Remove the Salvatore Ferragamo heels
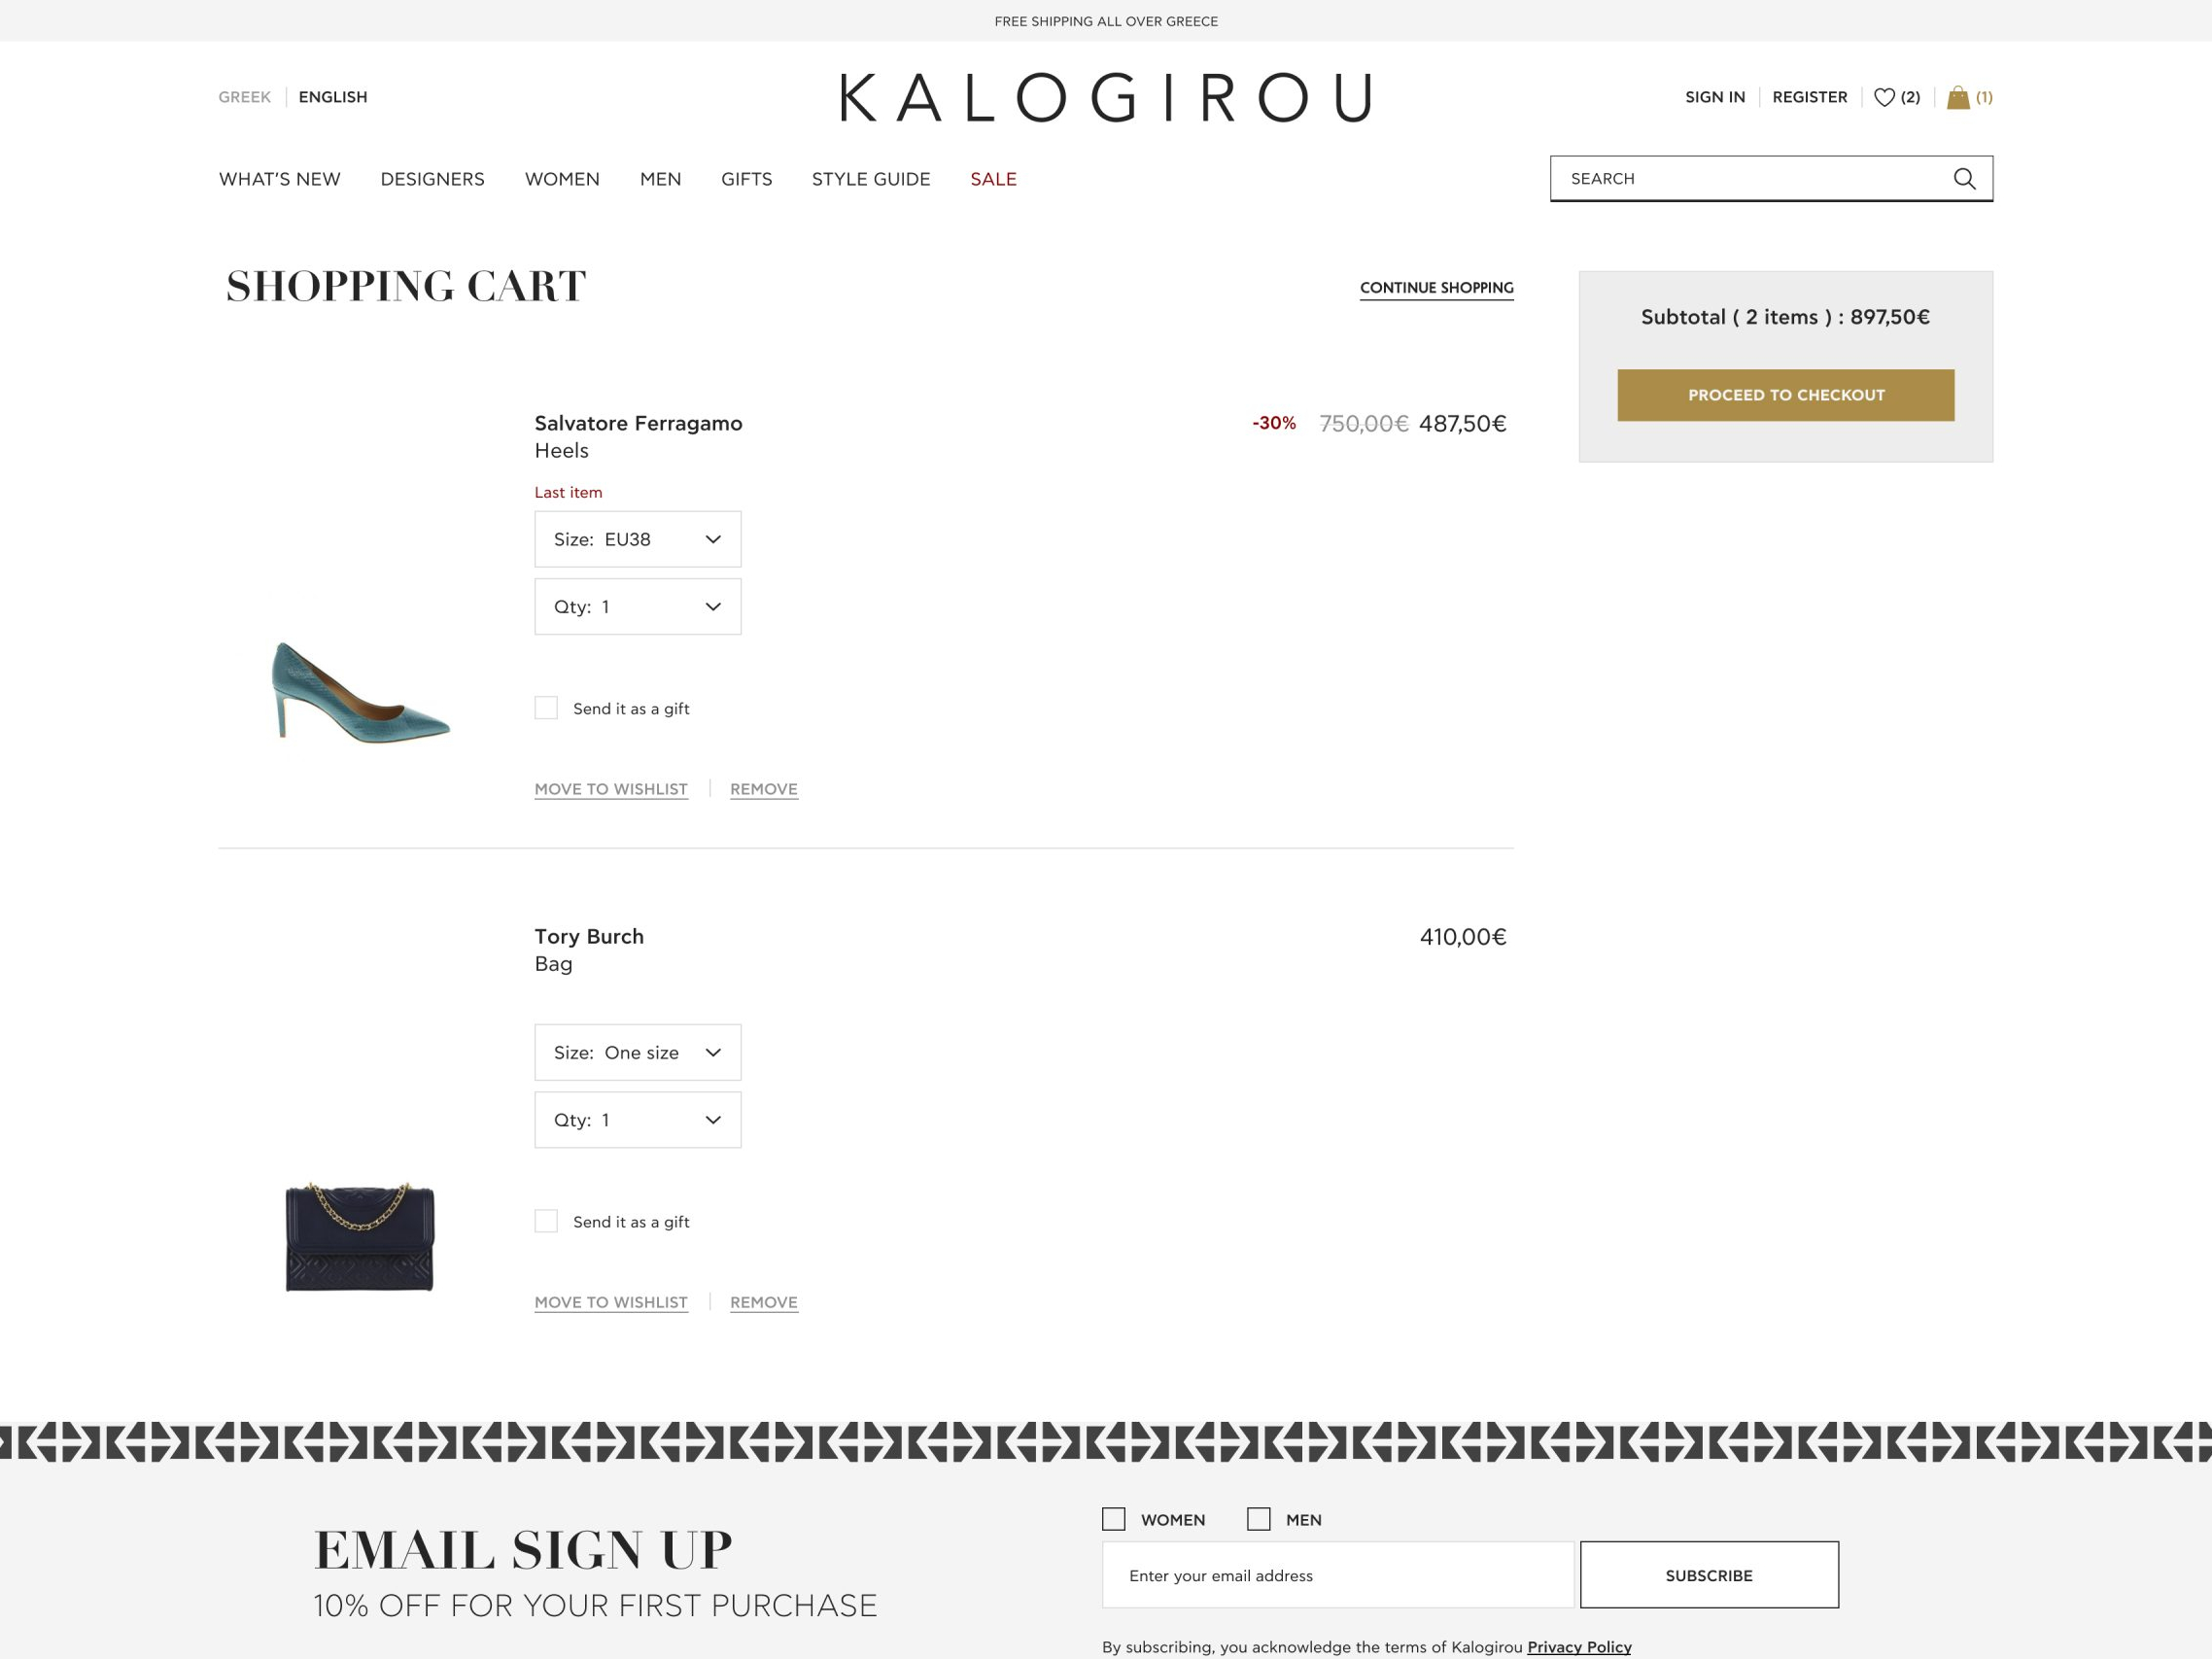The width and height of the screenshot is (2212, 1659). tap(764, 789)
